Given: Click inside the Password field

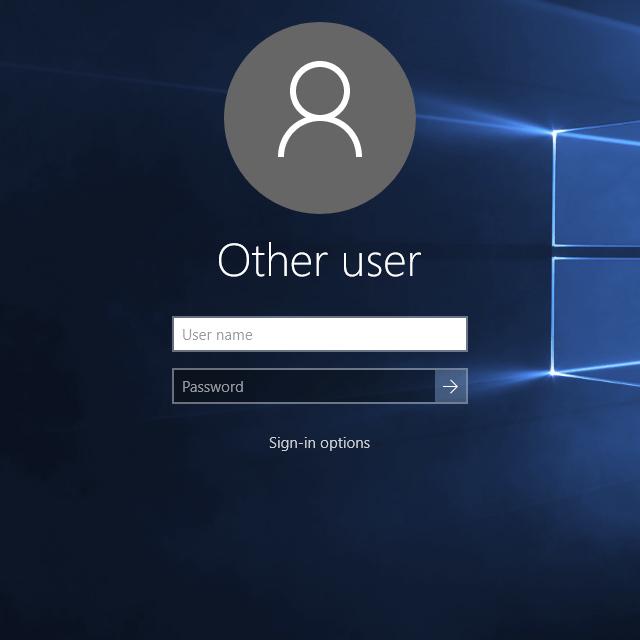Looking at the screenshot, I should [304, 387].
